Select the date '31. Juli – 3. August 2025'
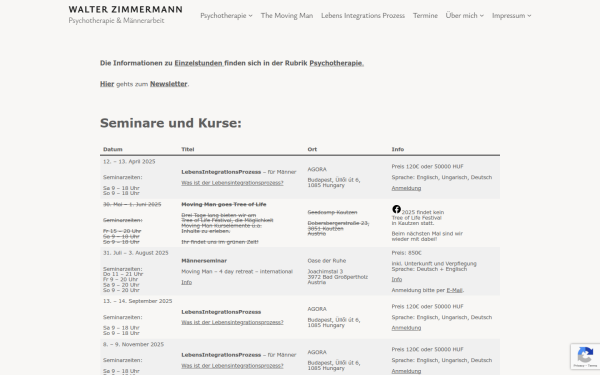 pyautogui.click(x=135, y=253)
